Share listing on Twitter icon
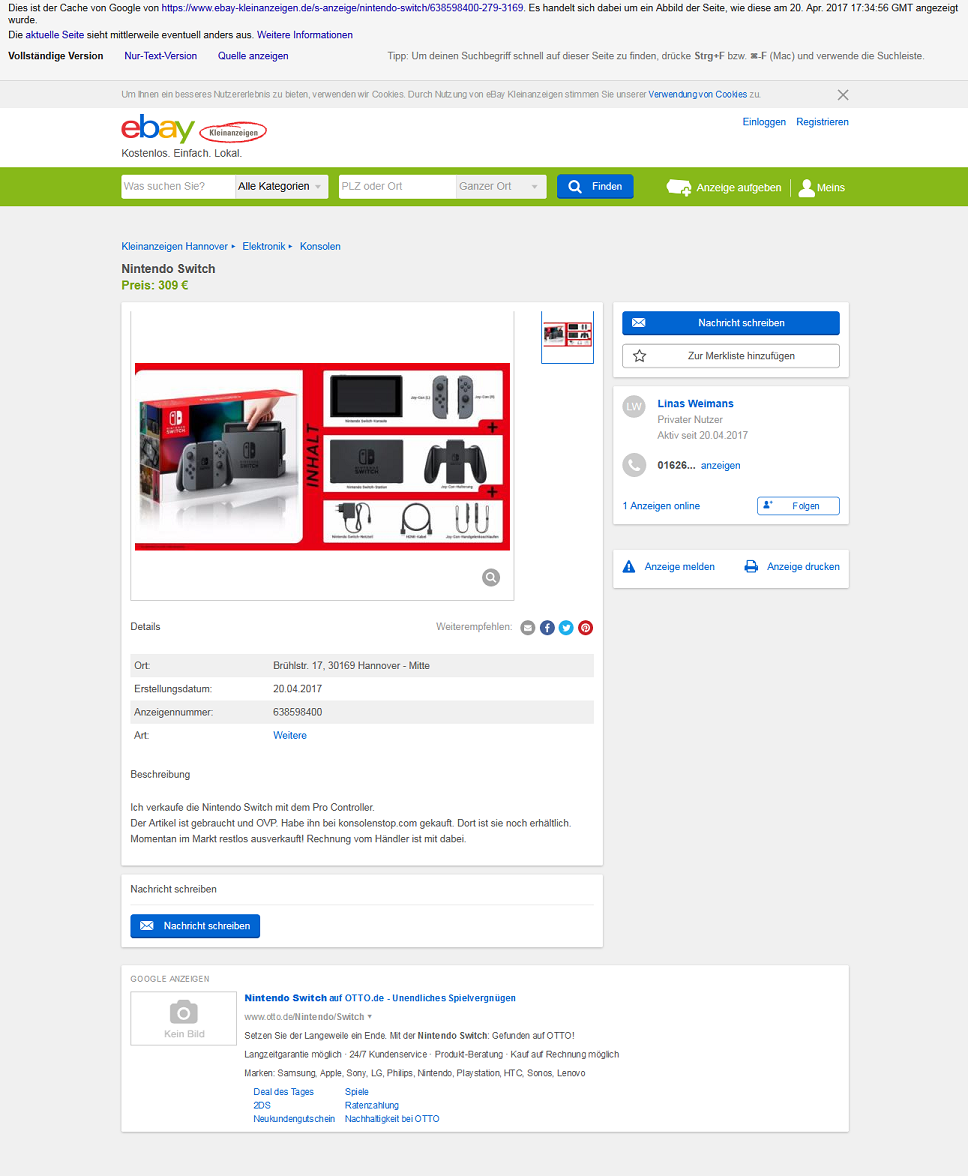Viewport: 968px width, 1176px height. coord(566,628)
